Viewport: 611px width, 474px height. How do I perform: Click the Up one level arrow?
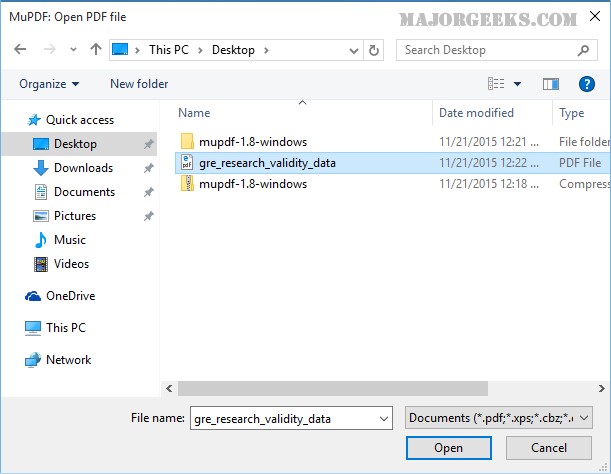click(x=95, y=50)
